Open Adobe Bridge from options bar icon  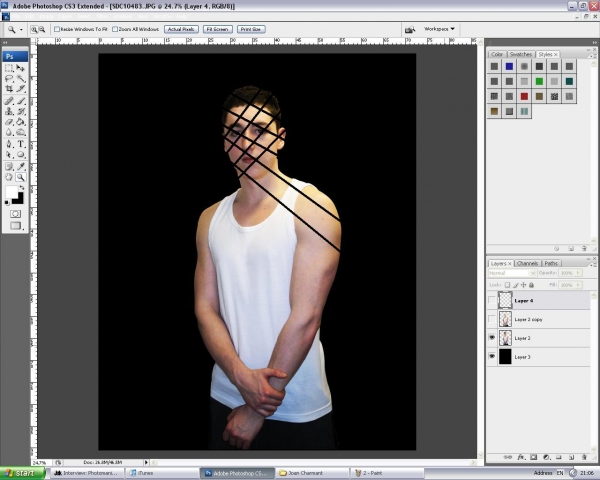pos(410,29)
